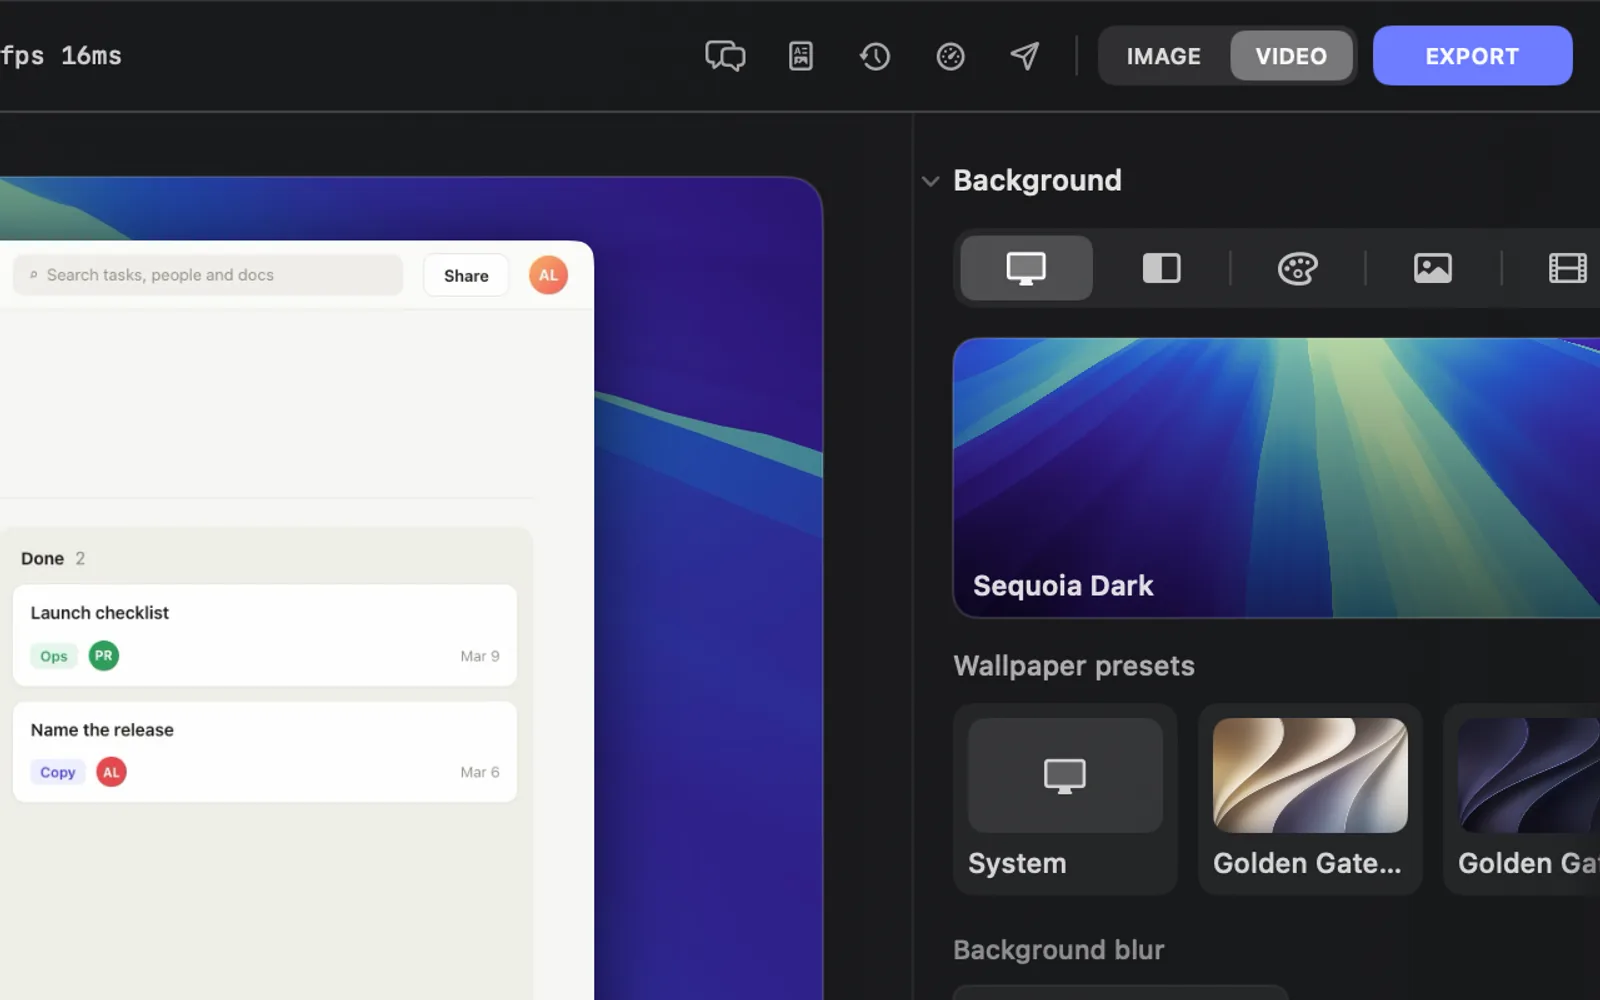Select the image background tab
The width and height of the screenshot is (1600, 1000).
click(x=1433, y=268)
